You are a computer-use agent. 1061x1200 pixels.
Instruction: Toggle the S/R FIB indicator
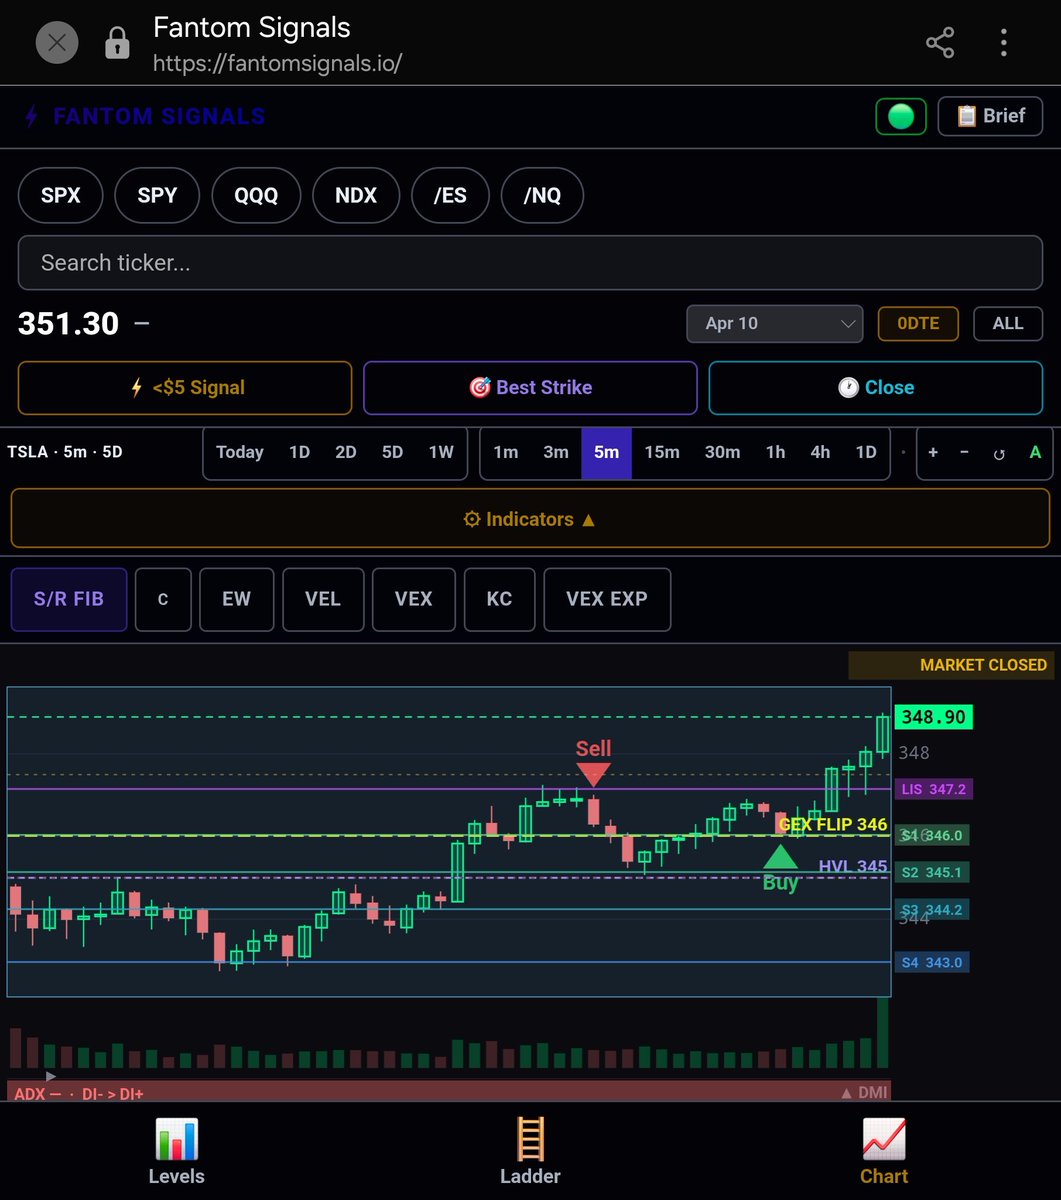coord(69,599)
